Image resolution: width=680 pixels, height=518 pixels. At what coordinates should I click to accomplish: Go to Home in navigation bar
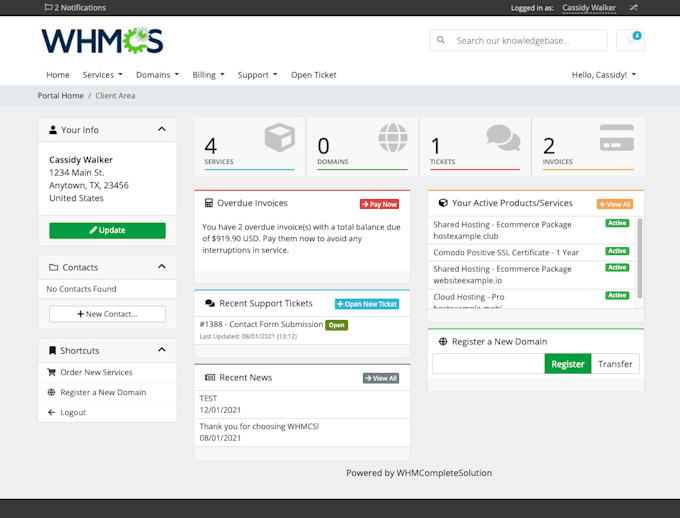58,75
